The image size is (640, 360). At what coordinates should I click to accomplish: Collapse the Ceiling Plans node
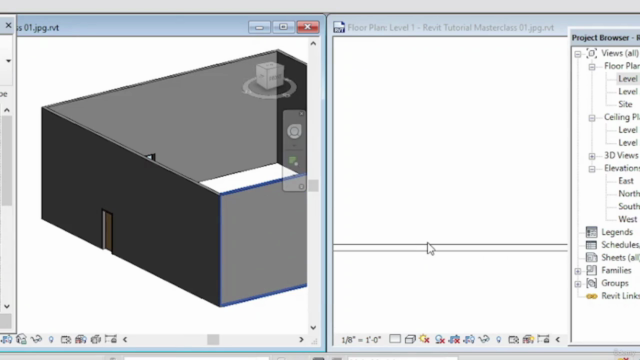click(592, 118)
